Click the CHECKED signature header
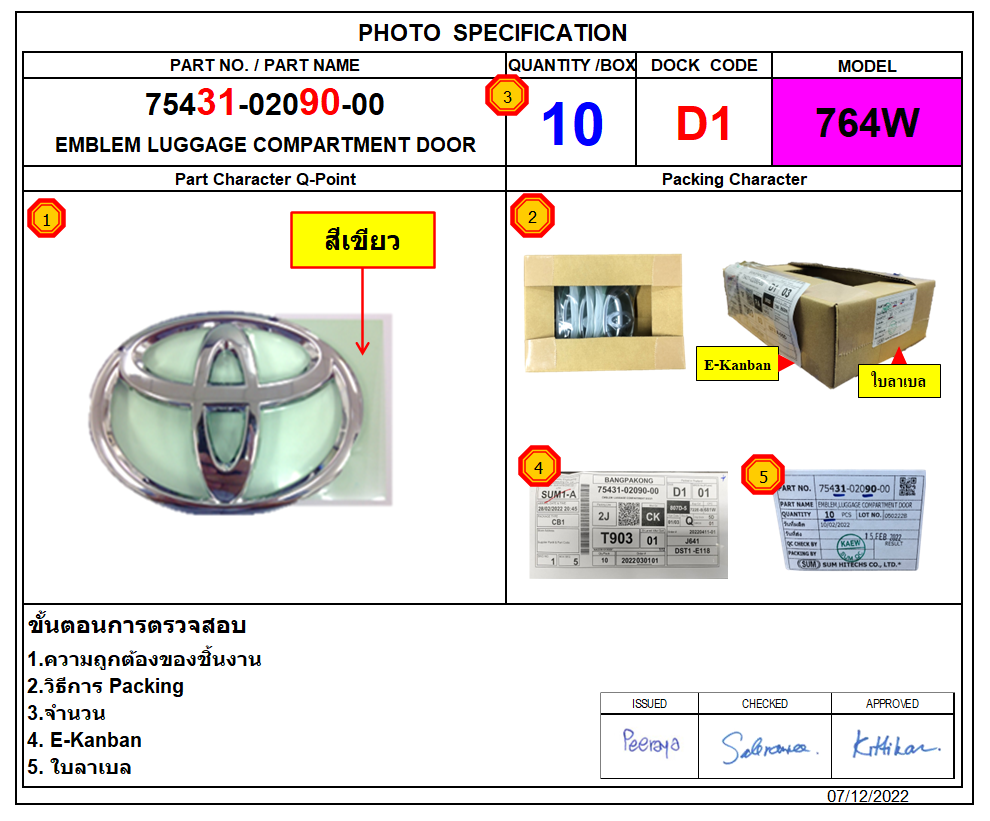Image resolution: width=990 pixels, height=821 pixels. point(765,704)
